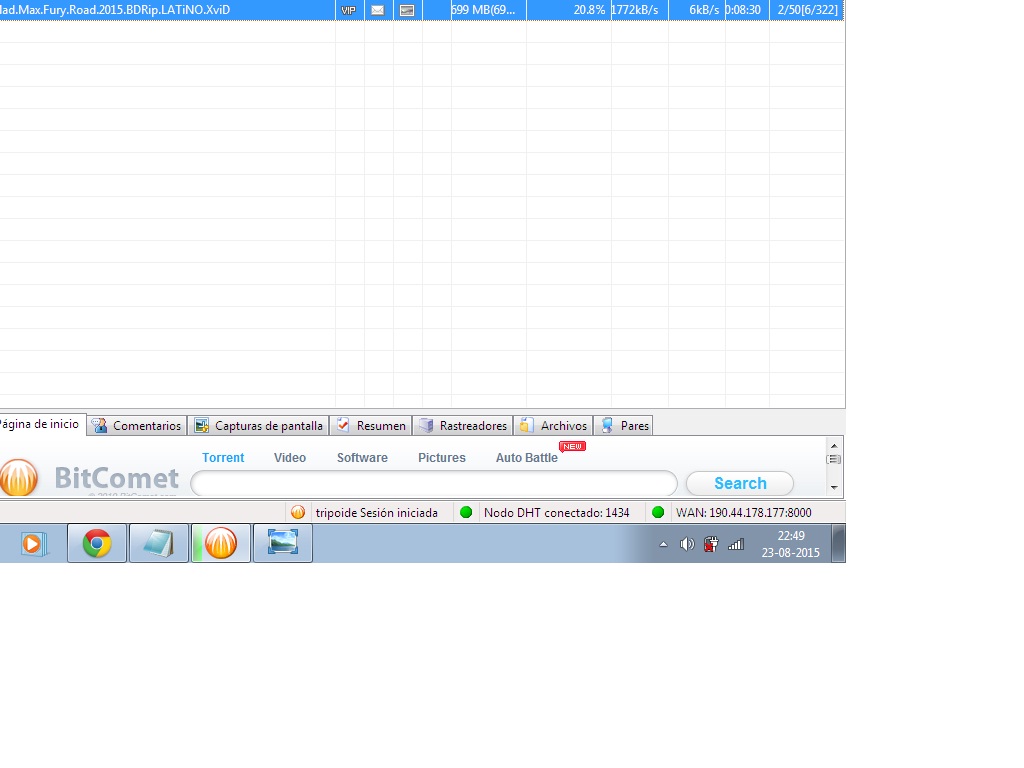
Task: Click the Pares user icon
Action: [x=607, y=426]
